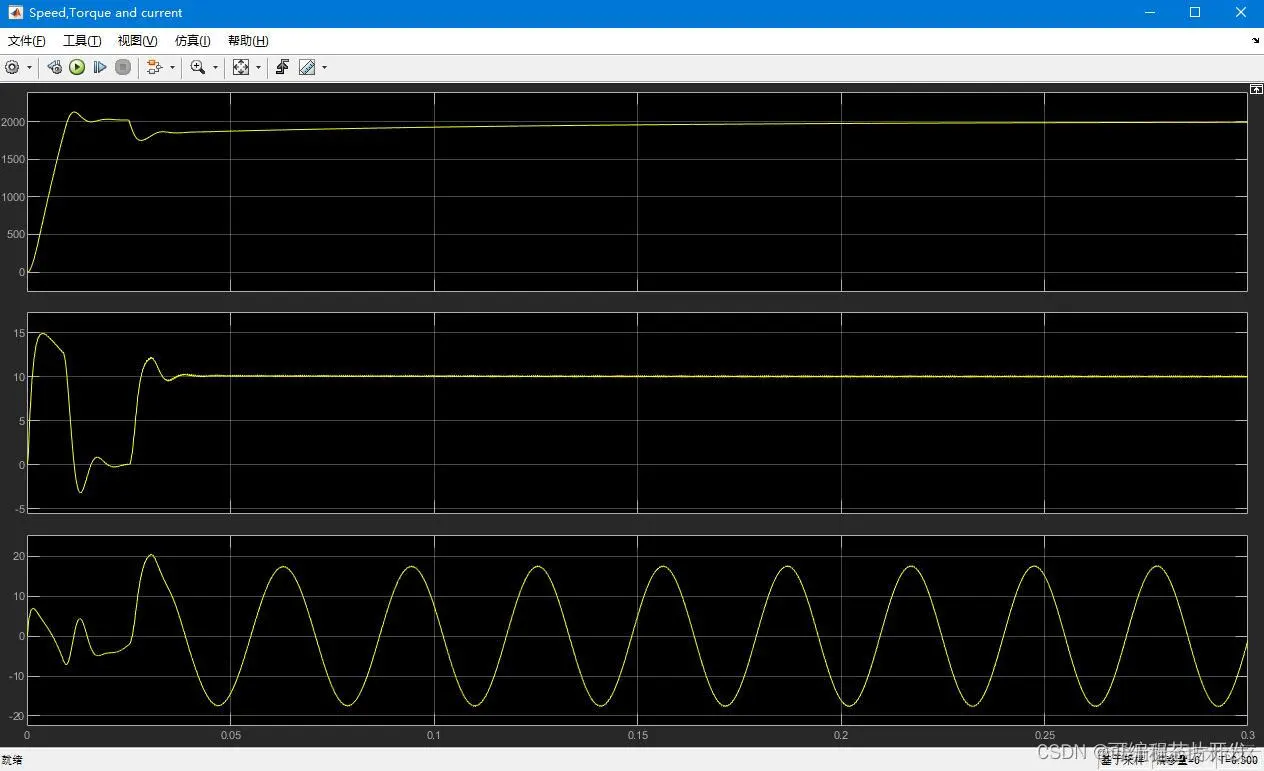Click the MATLAB icon in the title bar
Viewport: 1264px width, 771px height.
pyautogui.click(x=16, y=13)
